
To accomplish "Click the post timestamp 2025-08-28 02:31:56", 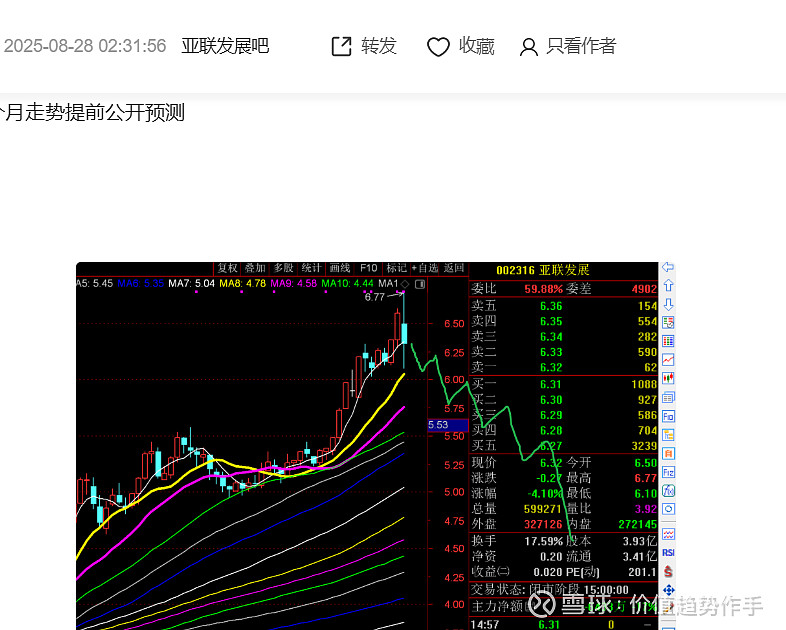I will tap(85, 46).
